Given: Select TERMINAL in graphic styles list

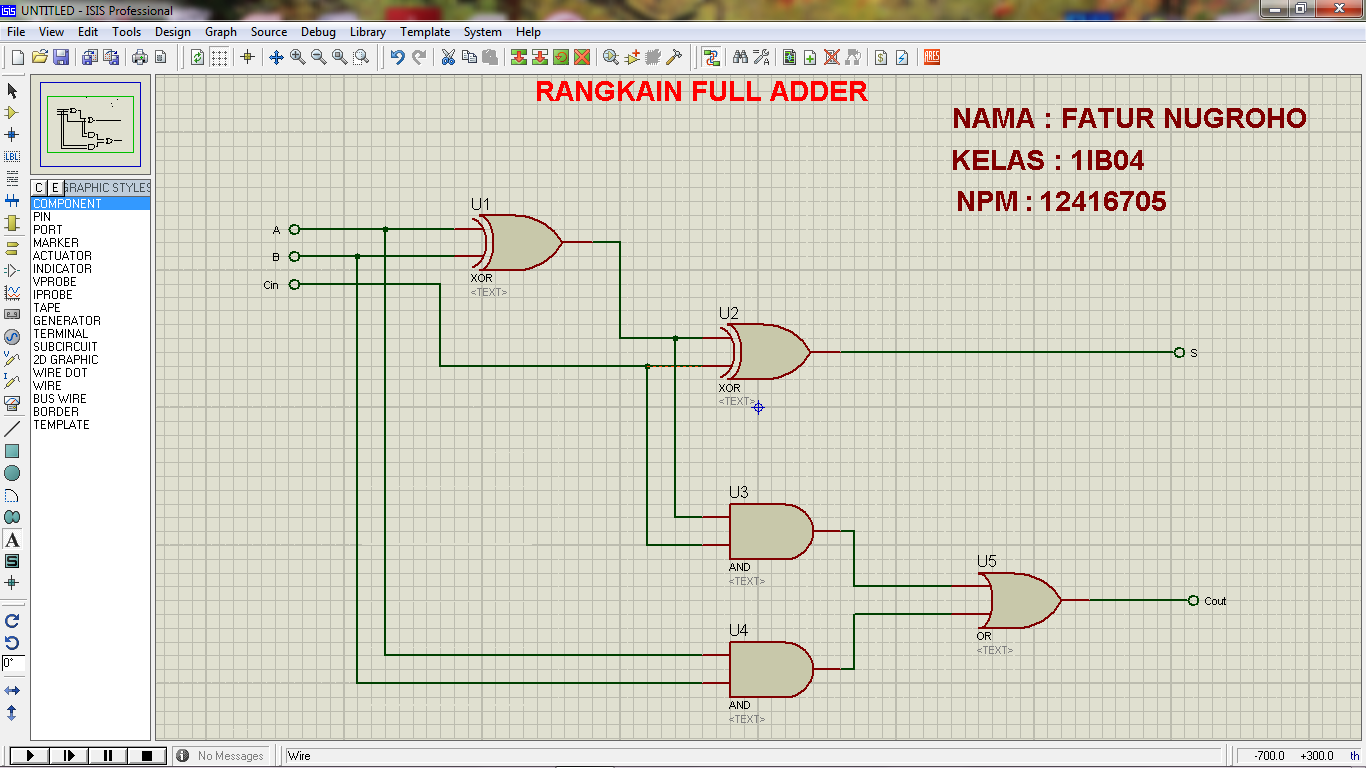Looking at the screenshot, I should pos(91,333).
